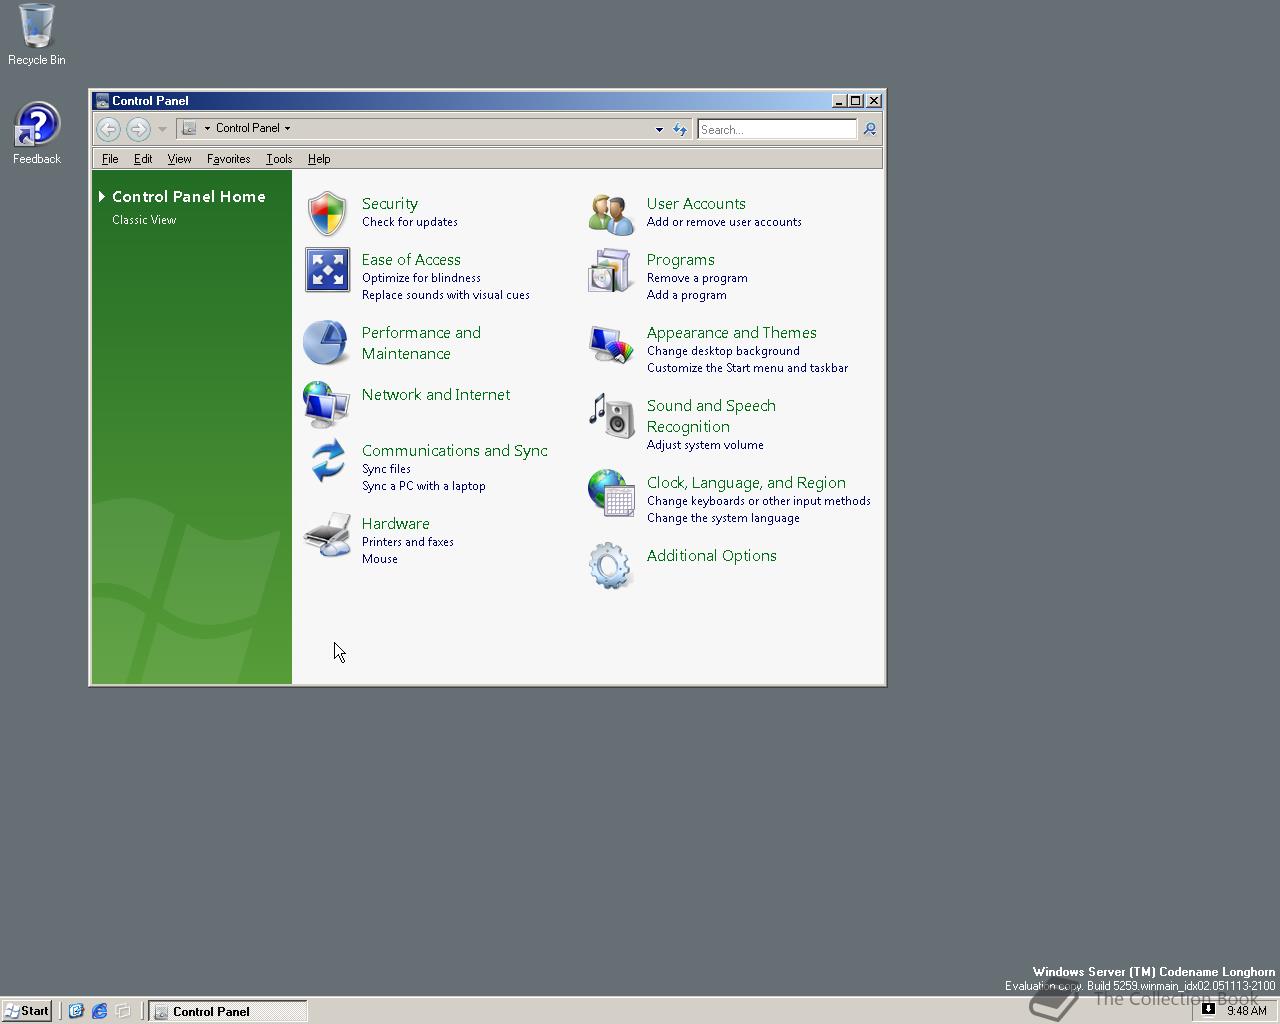Open the Additional Options heading
This screenshot has width=1280, height=1024.
[x=712, y=556]
